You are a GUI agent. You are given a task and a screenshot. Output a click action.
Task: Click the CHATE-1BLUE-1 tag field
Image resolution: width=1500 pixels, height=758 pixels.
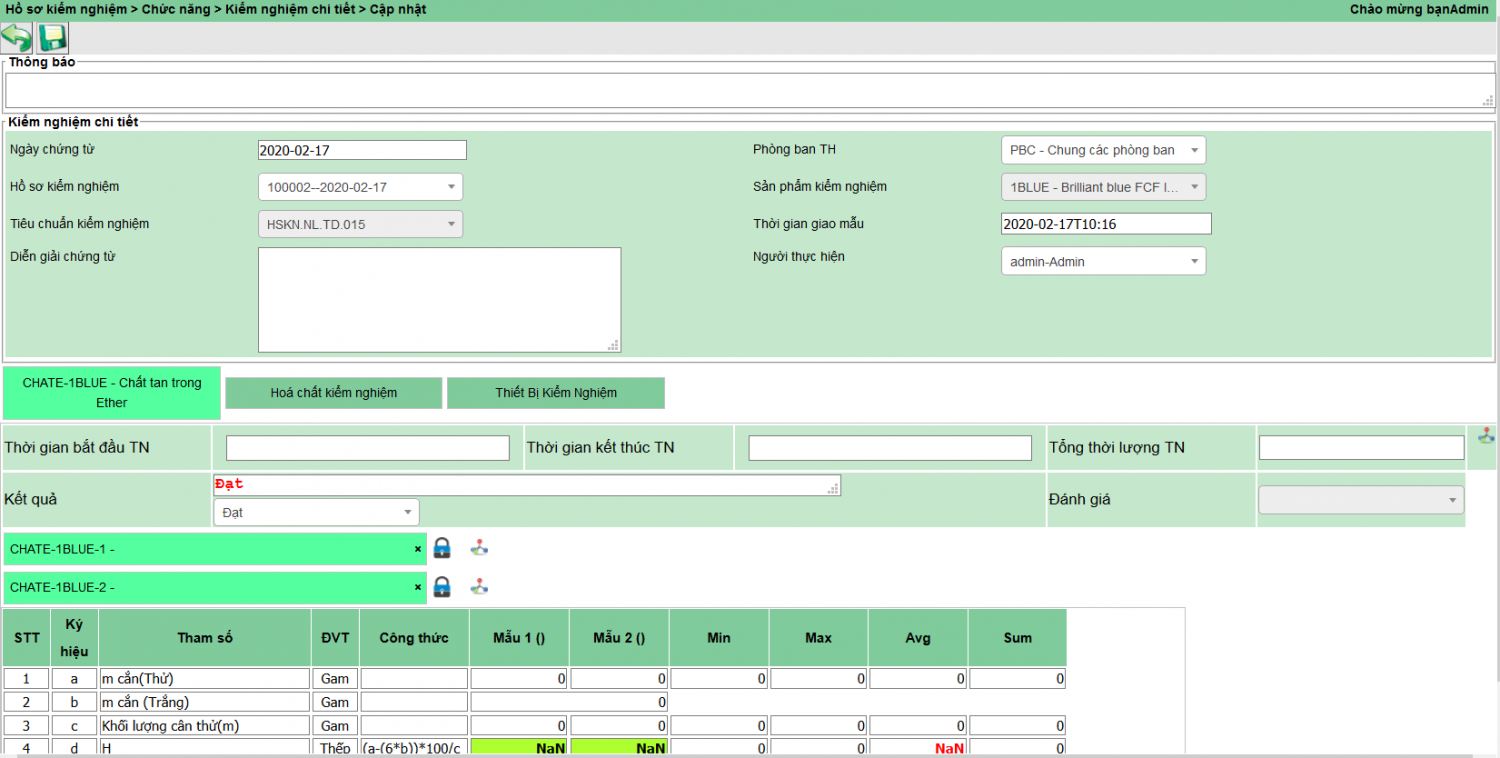coord(215,549)
